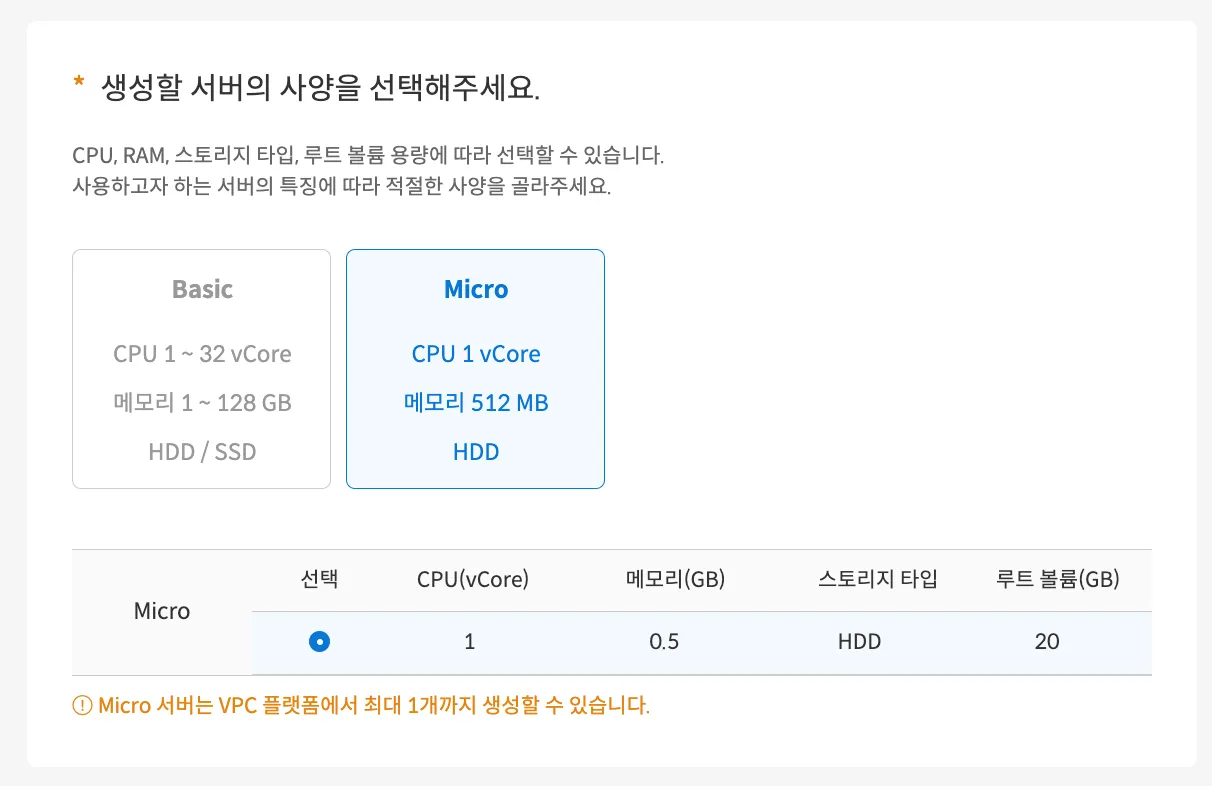Click the root volume value 20
The height and width of the screenshot is (786, 1212).
coord(1047,642)
